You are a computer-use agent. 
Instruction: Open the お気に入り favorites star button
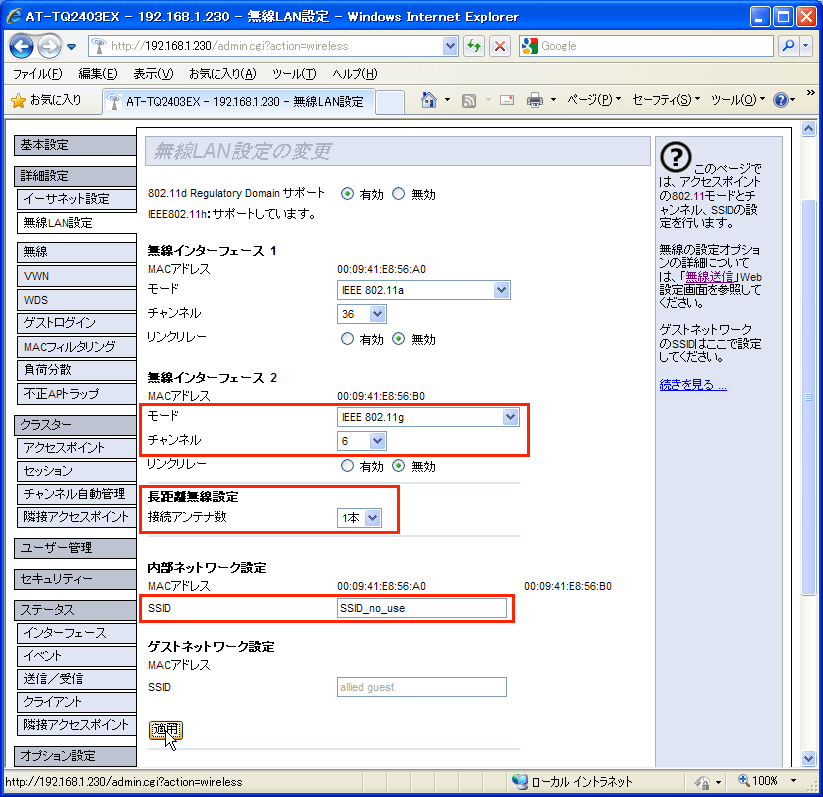point(47,100)
